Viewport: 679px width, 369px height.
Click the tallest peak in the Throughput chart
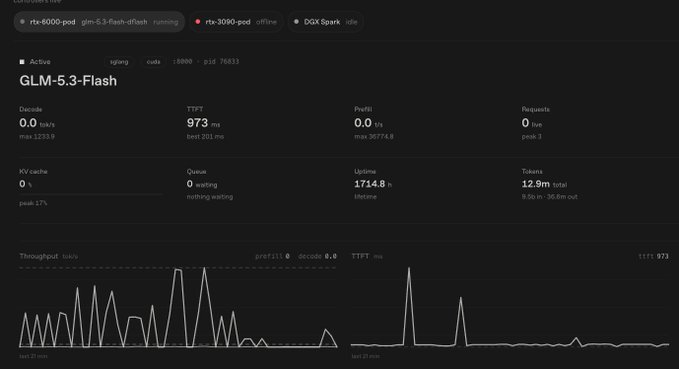pos(204,269)
